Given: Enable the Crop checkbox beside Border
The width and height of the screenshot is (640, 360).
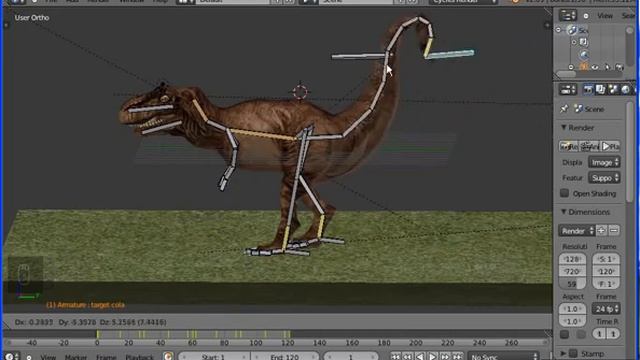Looking at the screenshot, I should 581,334.
